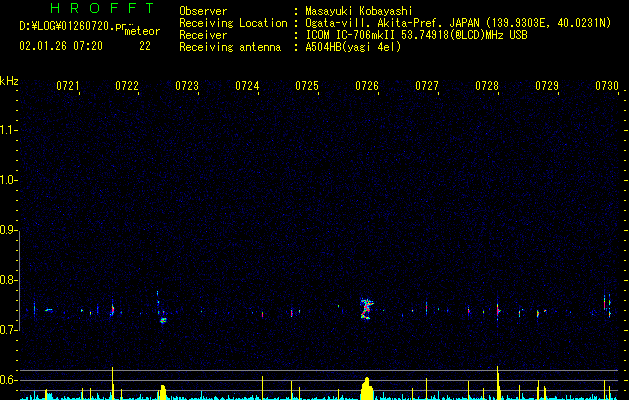This screenshot has width=629, height=400.
Task: Click the echo streaks near 0730
Action: pos(607,305)
